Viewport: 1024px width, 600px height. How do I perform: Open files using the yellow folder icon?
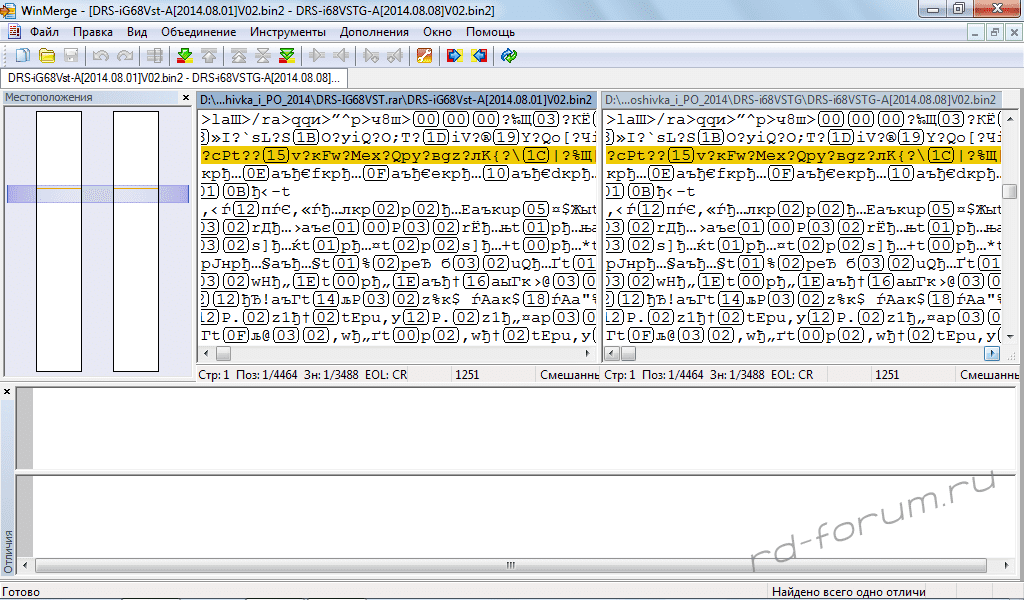point(46,56)
